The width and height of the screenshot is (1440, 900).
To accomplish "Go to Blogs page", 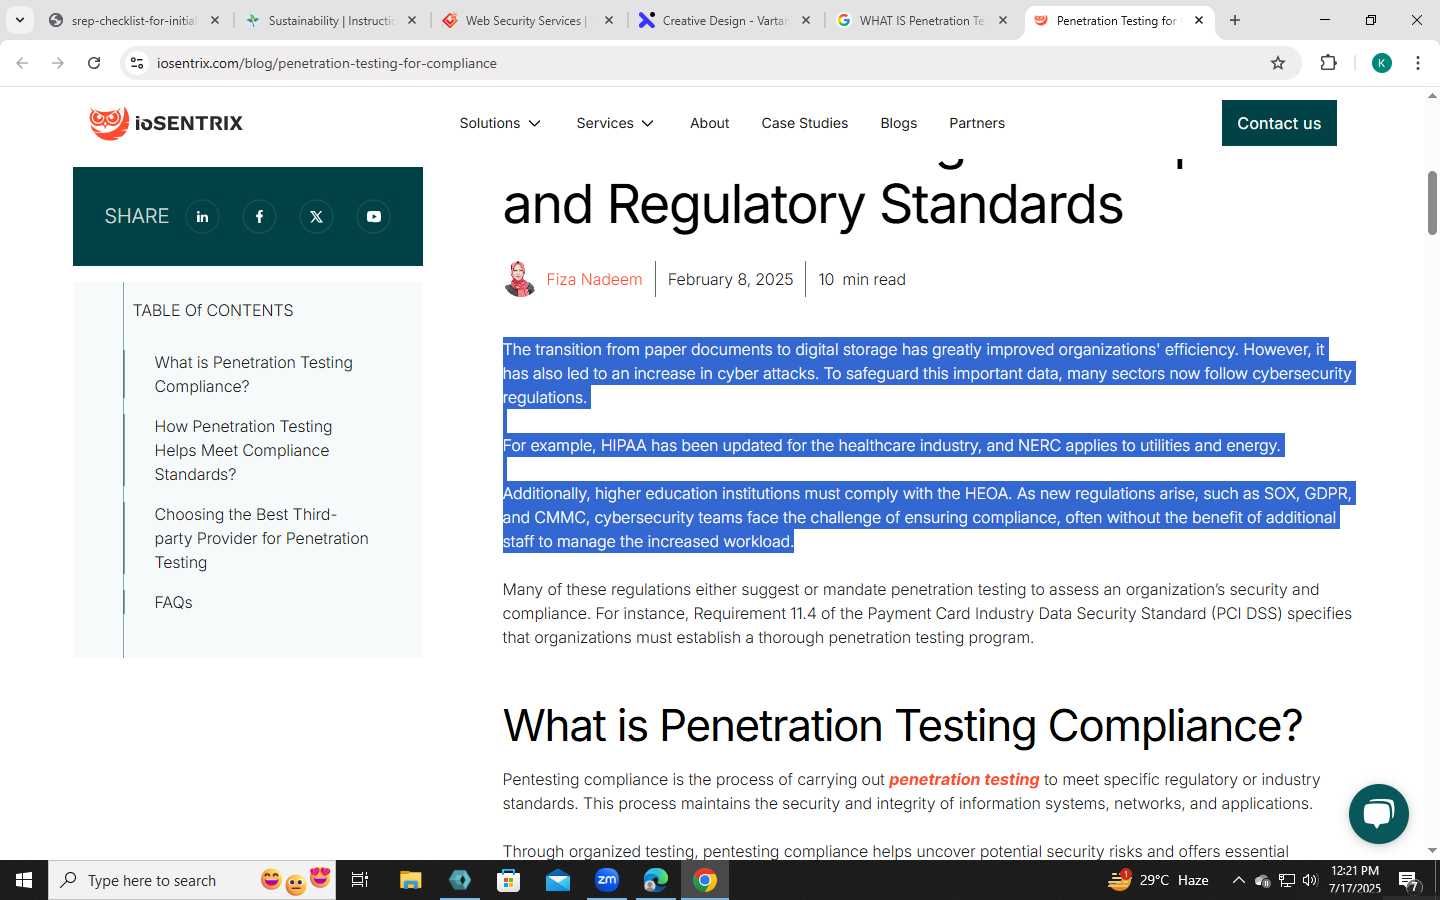I will point(898,123).
